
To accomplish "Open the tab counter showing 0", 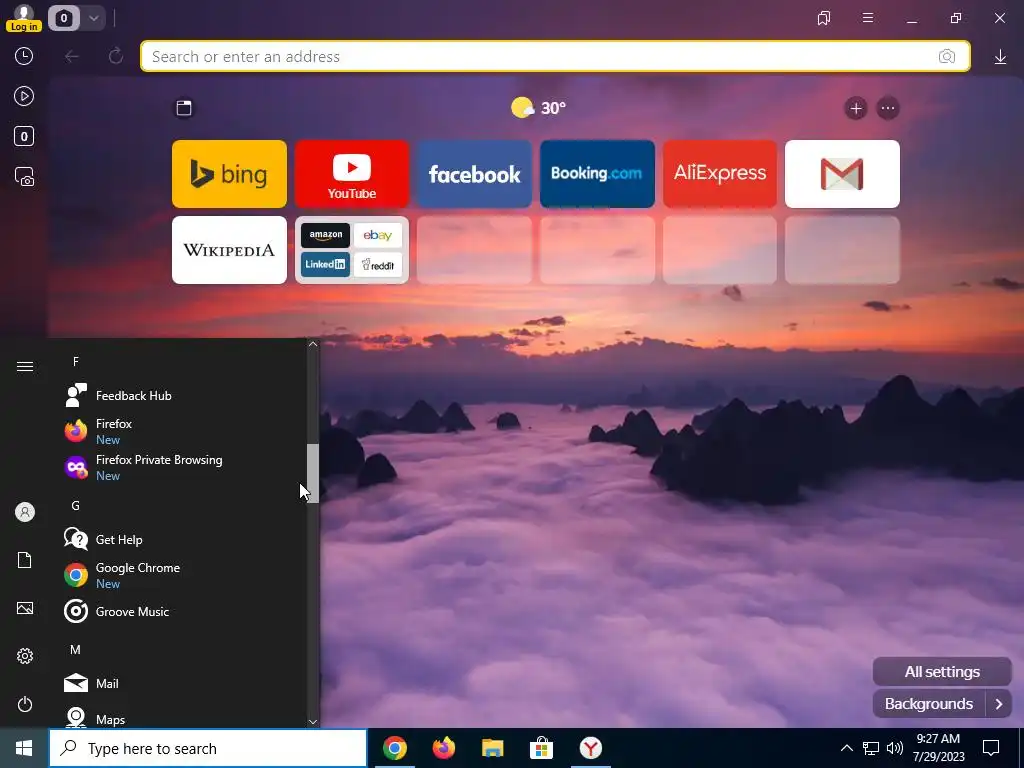I will pyautogui.click(x=63, y=18).
